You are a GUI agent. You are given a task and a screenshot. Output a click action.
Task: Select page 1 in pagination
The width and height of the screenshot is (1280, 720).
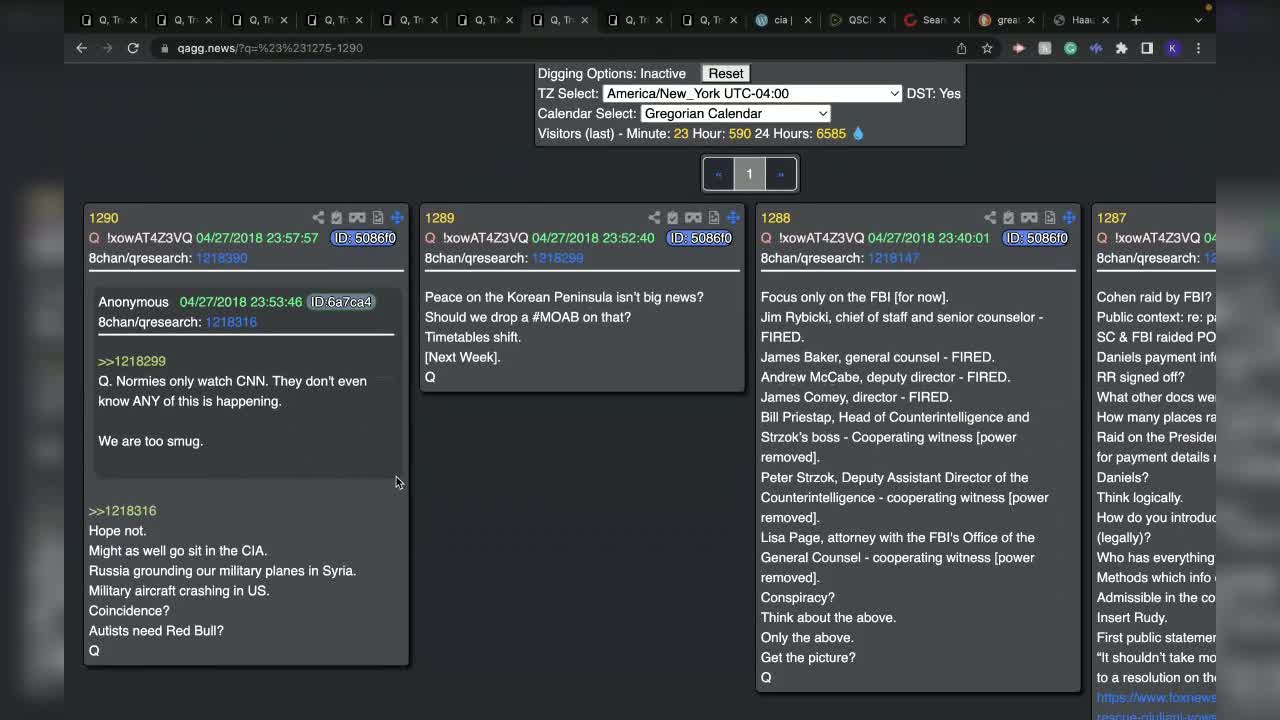pos(749,174)
